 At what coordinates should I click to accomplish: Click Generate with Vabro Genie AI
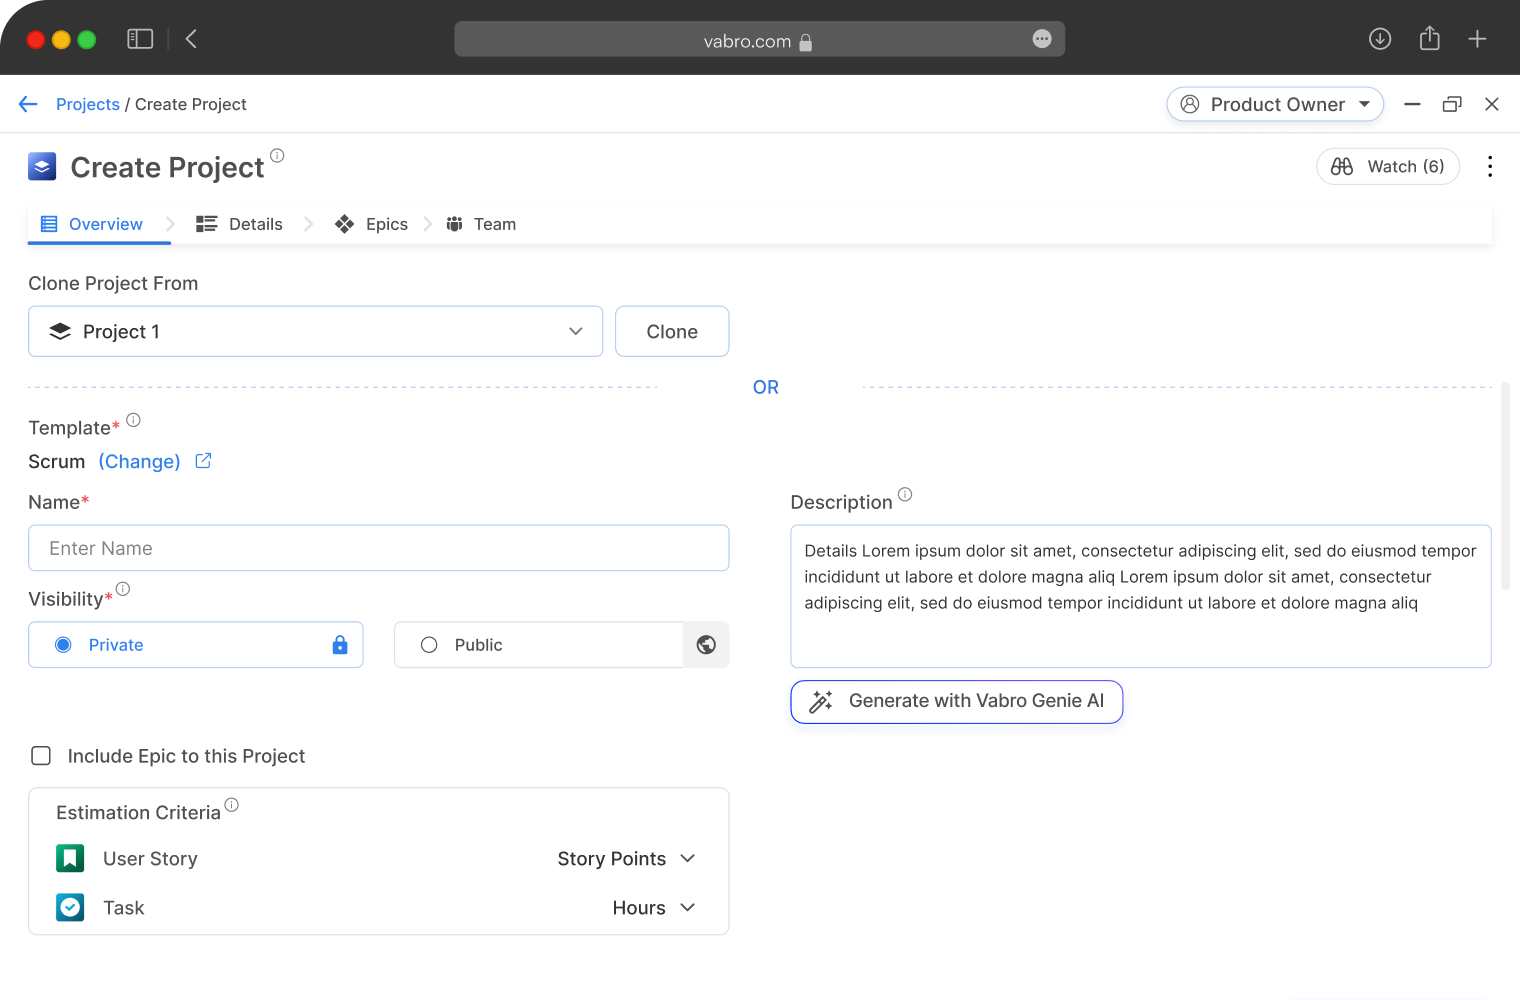point(956,701)
